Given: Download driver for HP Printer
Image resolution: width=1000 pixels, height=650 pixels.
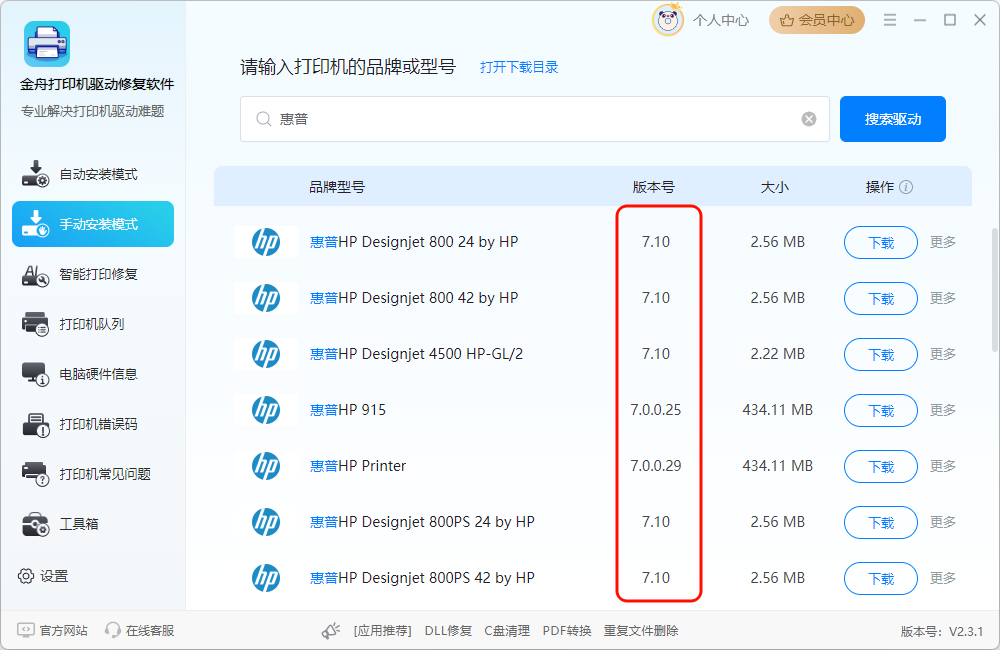Looking at the screenshot, I should [x=881, y=467].
